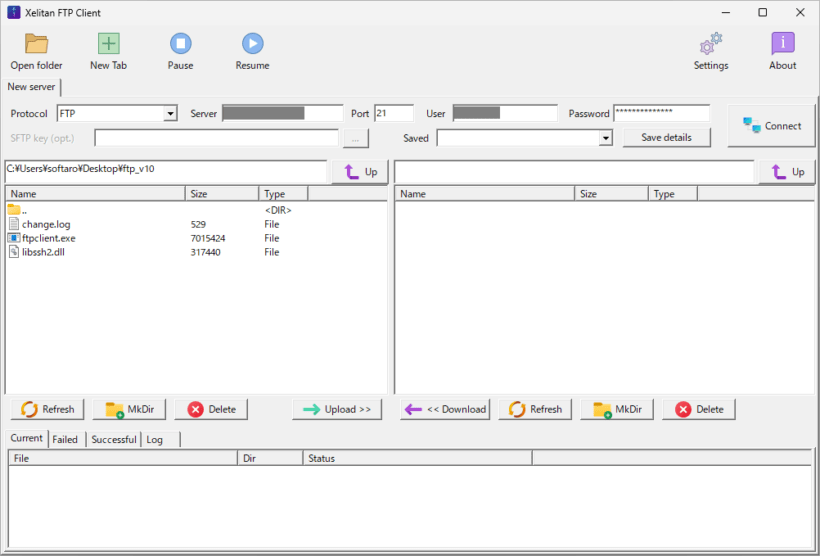This screenshot has width=820, height=556.
Task: Click the 7015424 size value
Action: 208,239
